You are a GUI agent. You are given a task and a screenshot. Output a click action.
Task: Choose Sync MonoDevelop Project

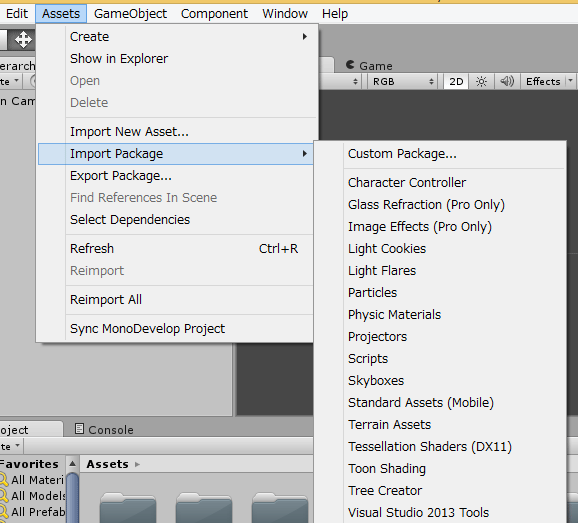(x=176, y=329)
